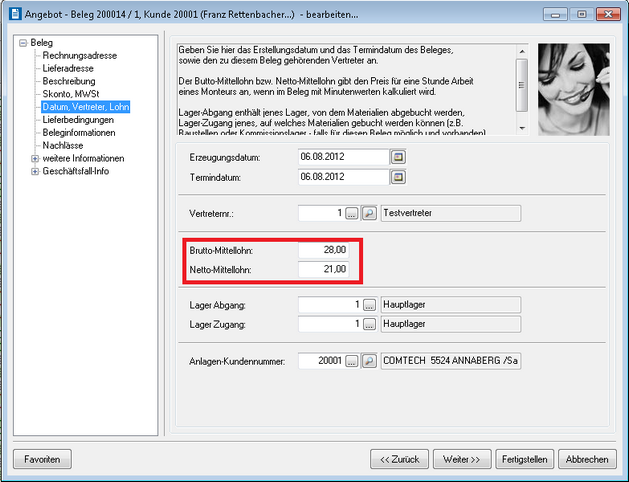The image size is (629, 482).
Task: Click into the Netto-Mittellohn field
Action: pos(324,269)
